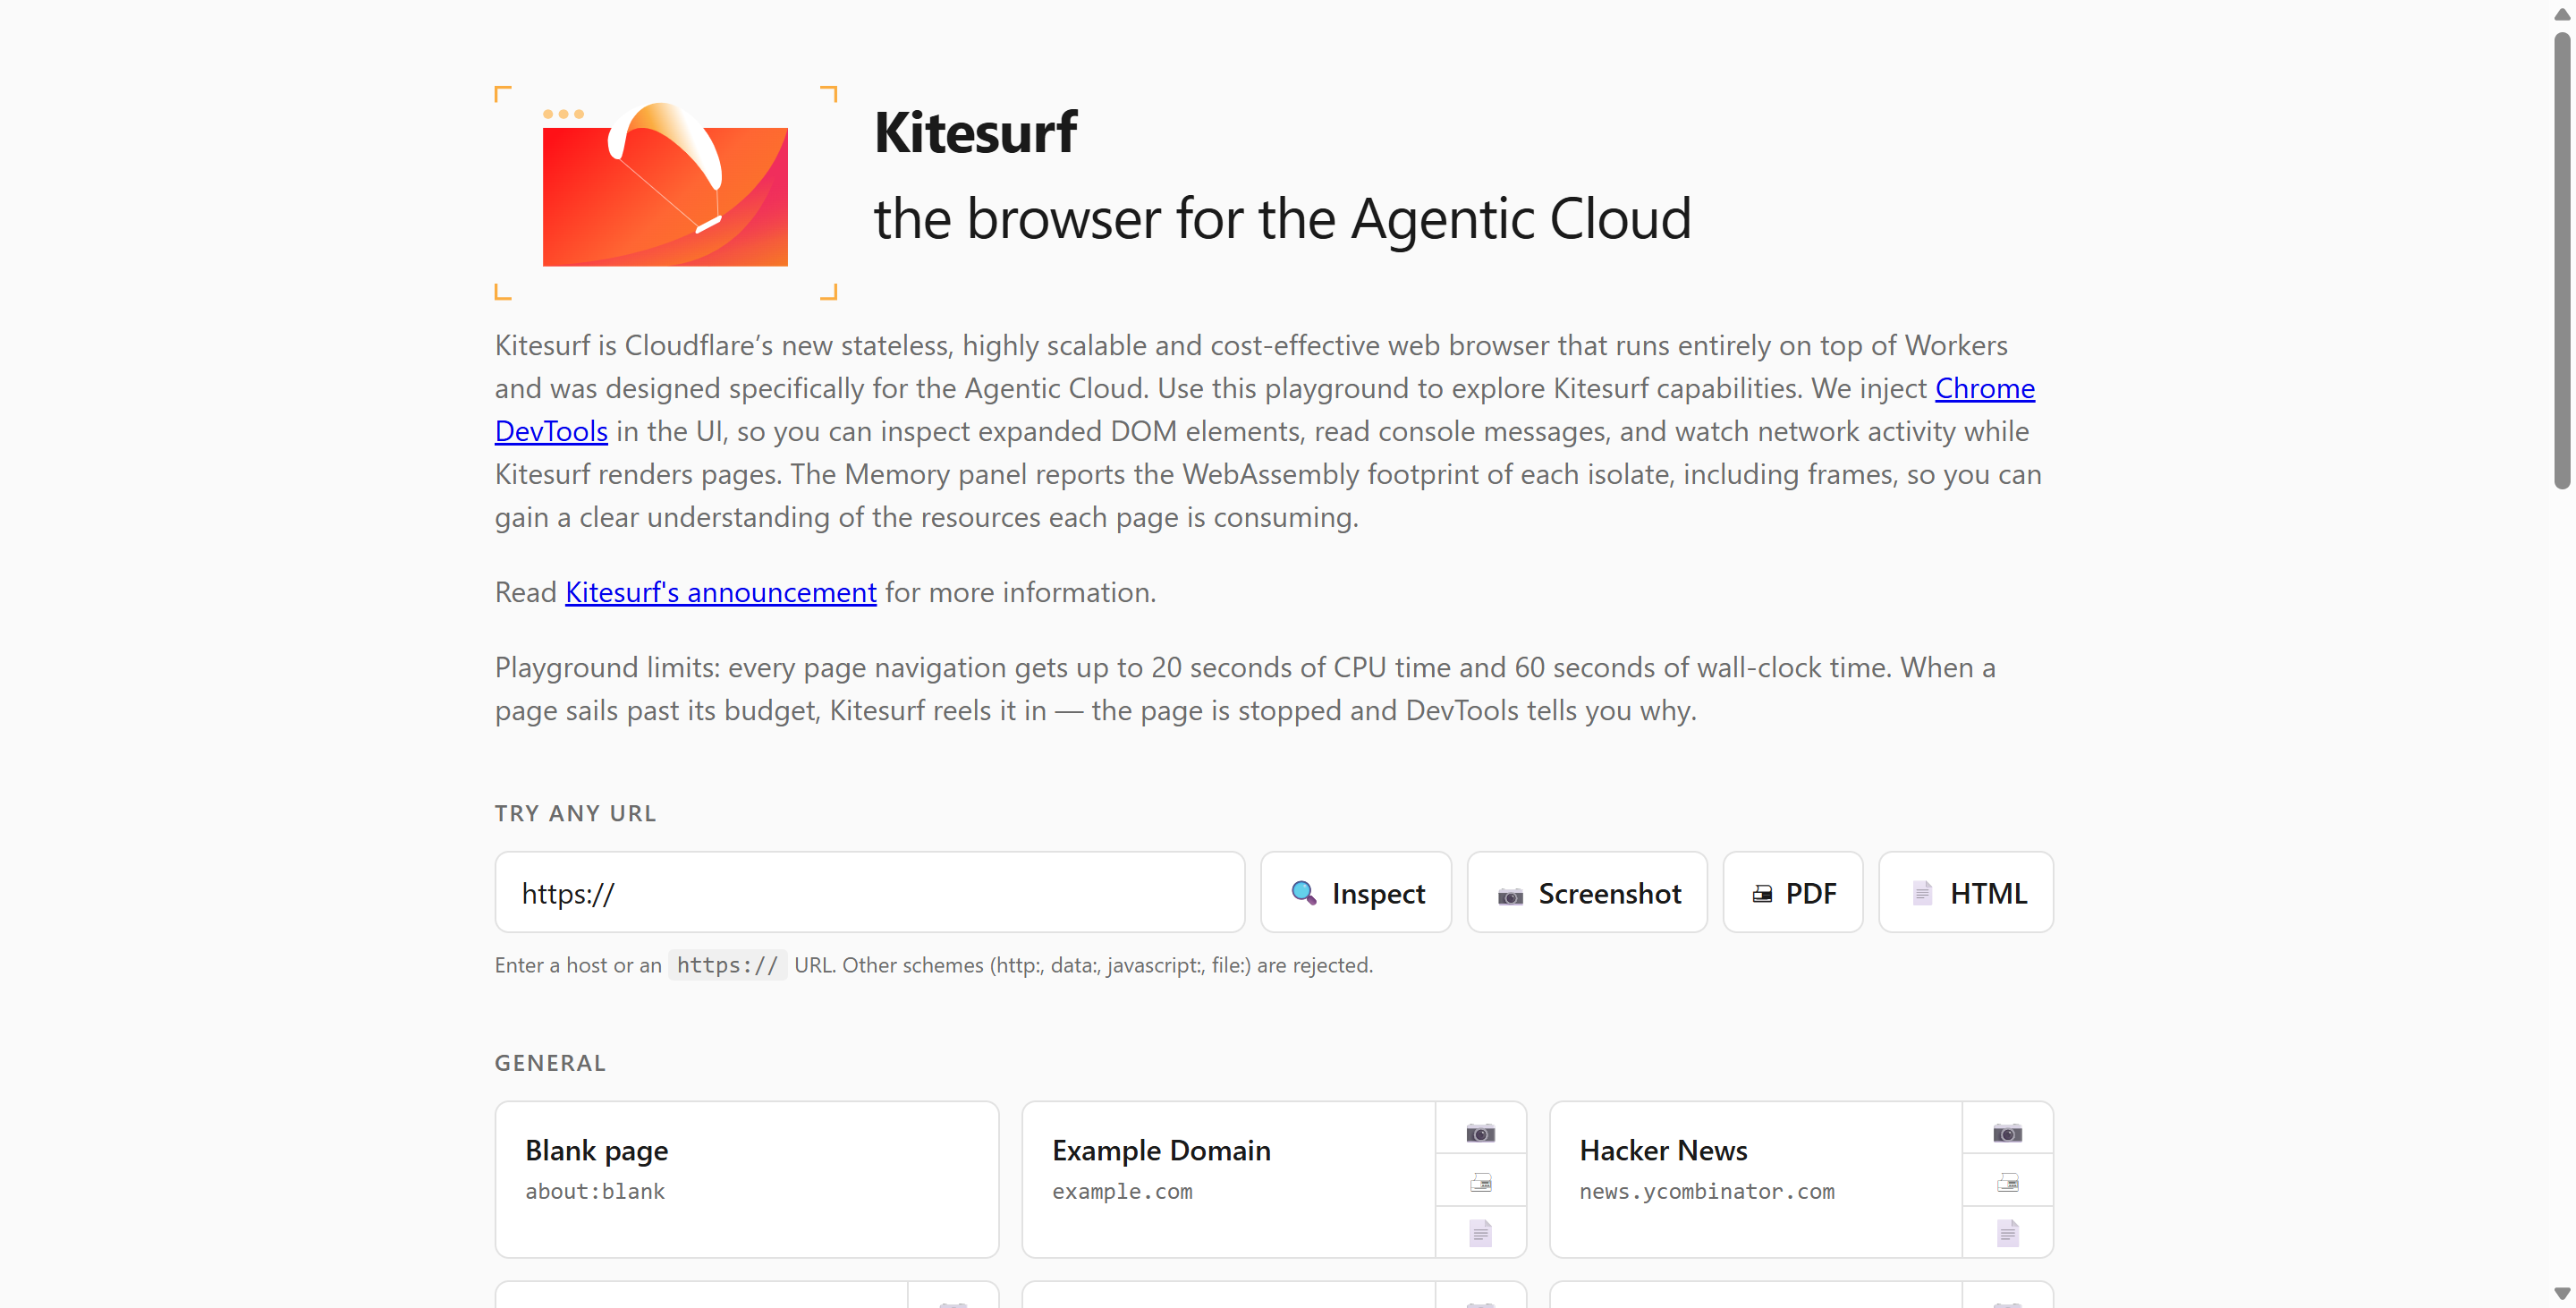The image size is (2576, 1308).
Task: Open the Blank page card
Action: [x=747, y=1179]
